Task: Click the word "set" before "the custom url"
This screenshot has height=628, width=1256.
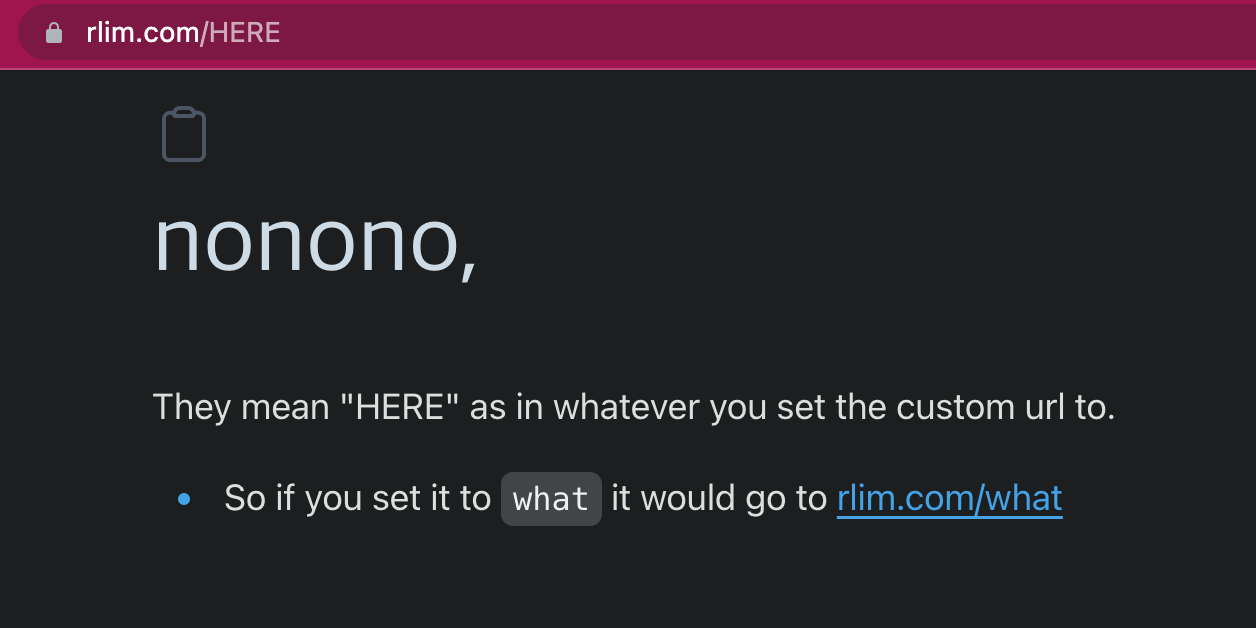Action: [800, 408]
